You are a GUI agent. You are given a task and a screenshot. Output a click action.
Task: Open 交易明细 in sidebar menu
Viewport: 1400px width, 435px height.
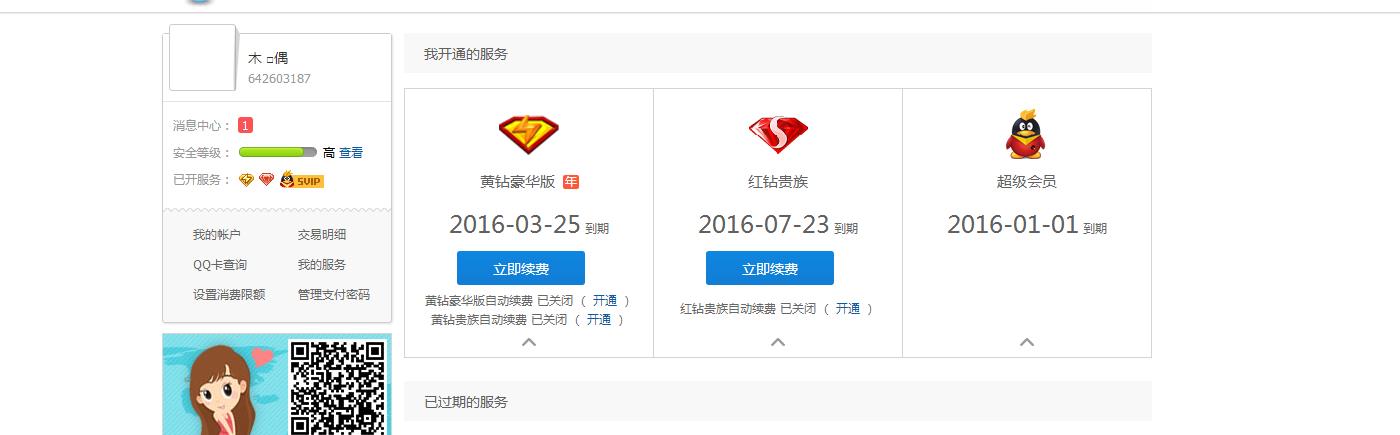322,235
